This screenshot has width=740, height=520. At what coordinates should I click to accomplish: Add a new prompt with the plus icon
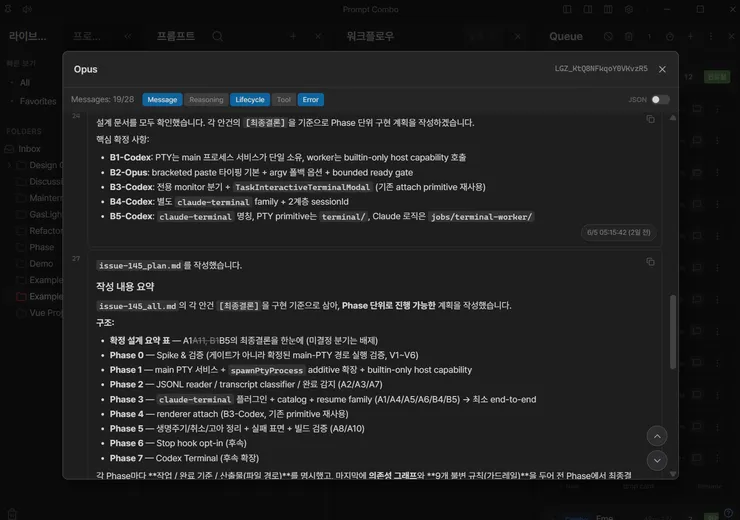[x=293, y=36]
